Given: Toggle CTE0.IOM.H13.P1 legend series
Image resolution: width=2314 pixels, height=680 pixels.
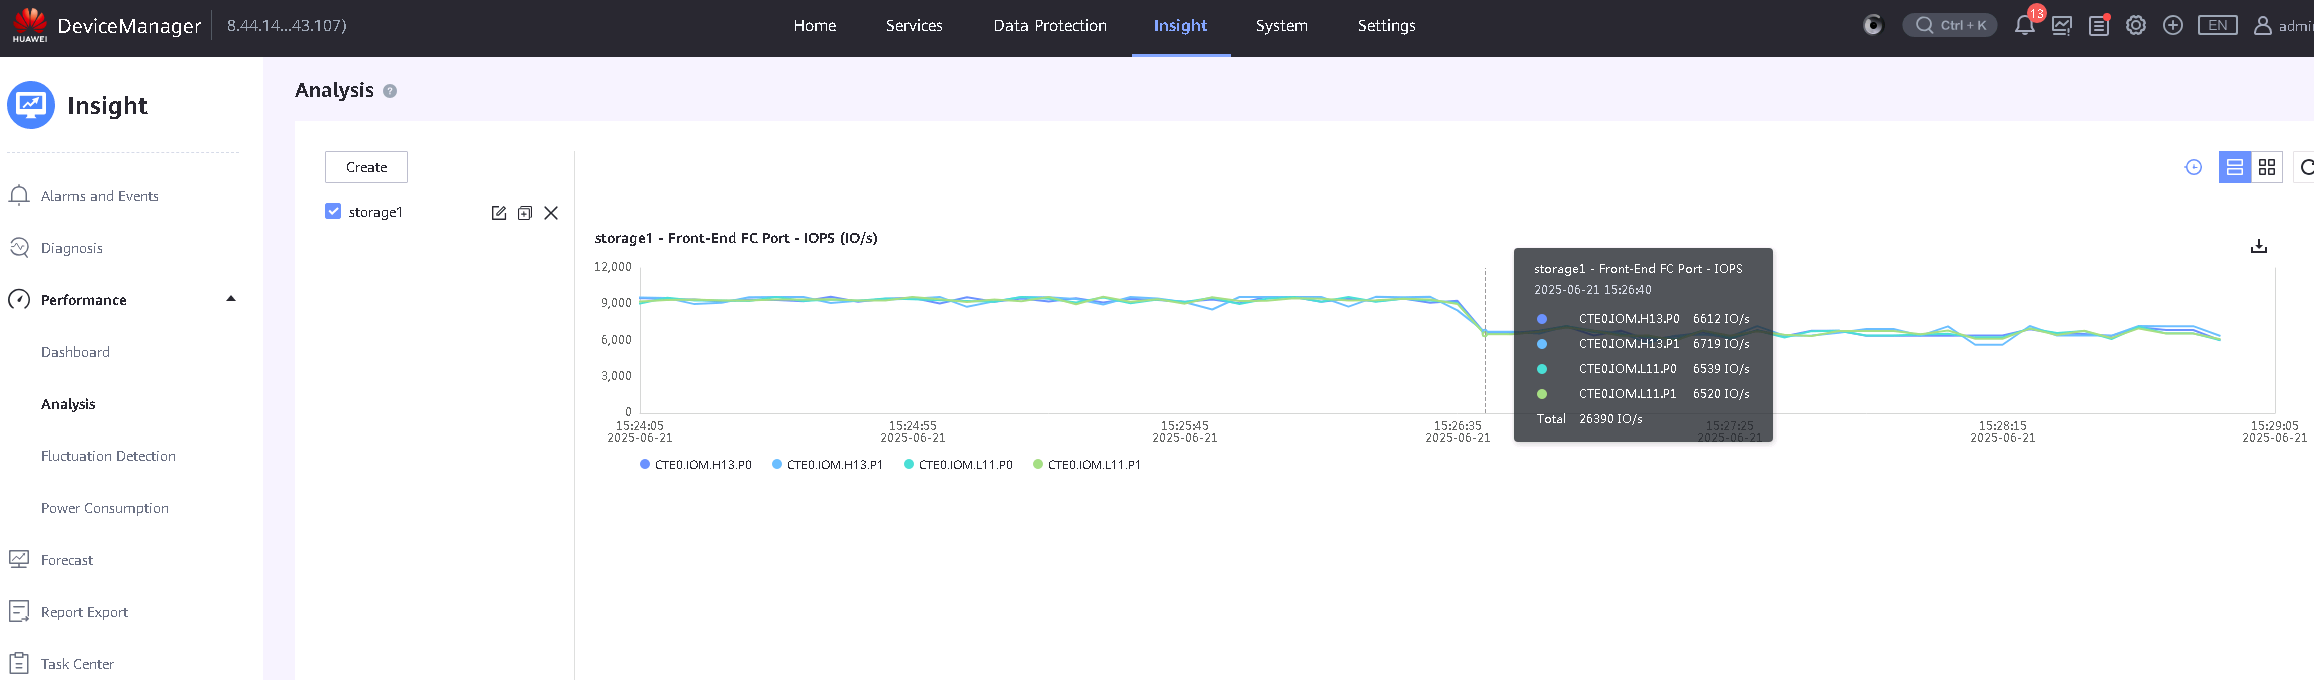Looking at the screenshot, I should tap(827, 465).
